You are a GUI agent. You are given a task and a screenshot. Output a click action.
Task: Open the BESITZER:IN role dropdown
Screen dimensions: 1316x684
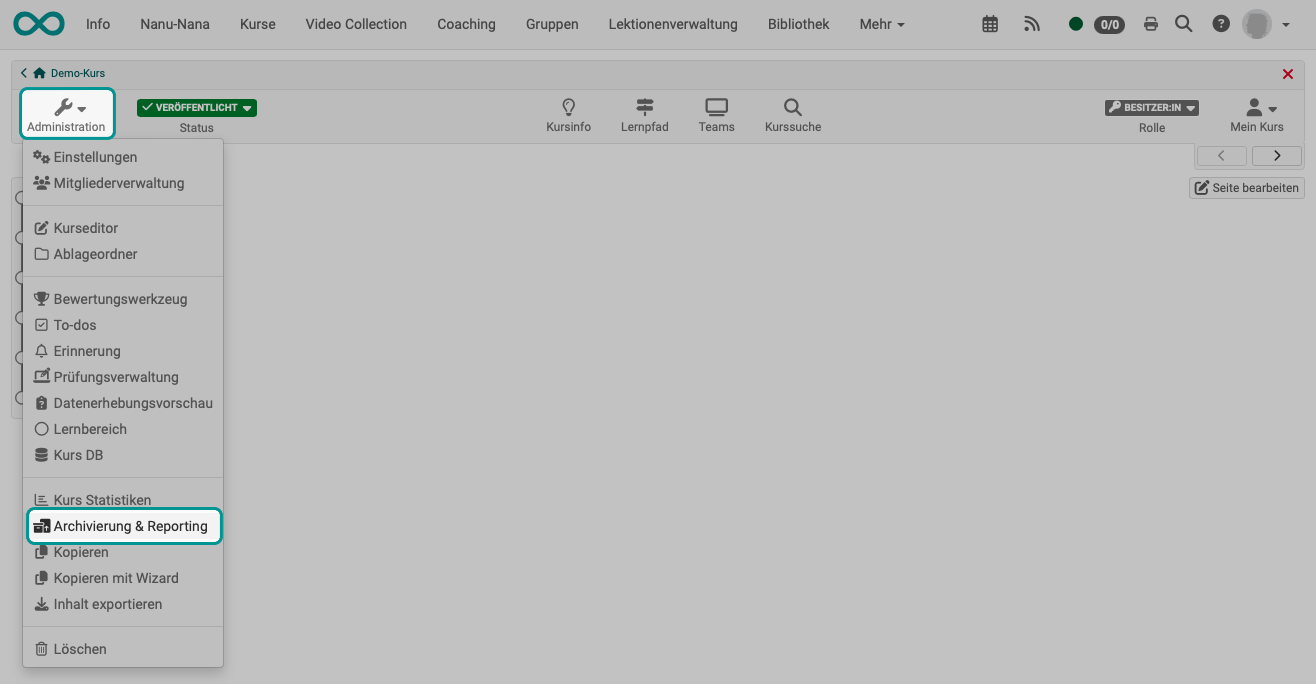pyautogui.click(x=1151, y=107)
